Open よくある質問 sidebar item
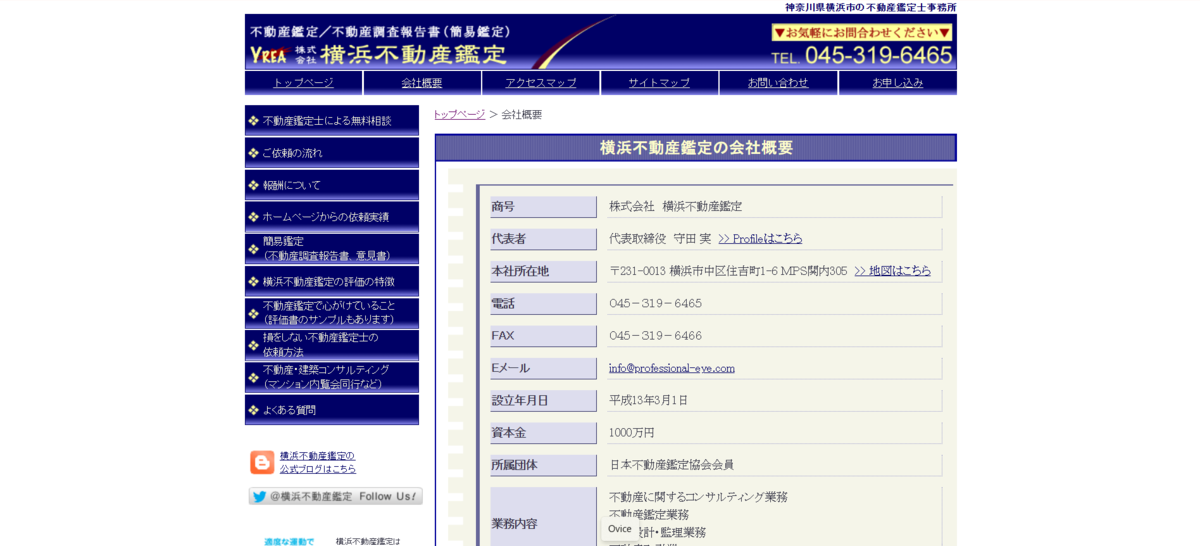 coord(332,410)
